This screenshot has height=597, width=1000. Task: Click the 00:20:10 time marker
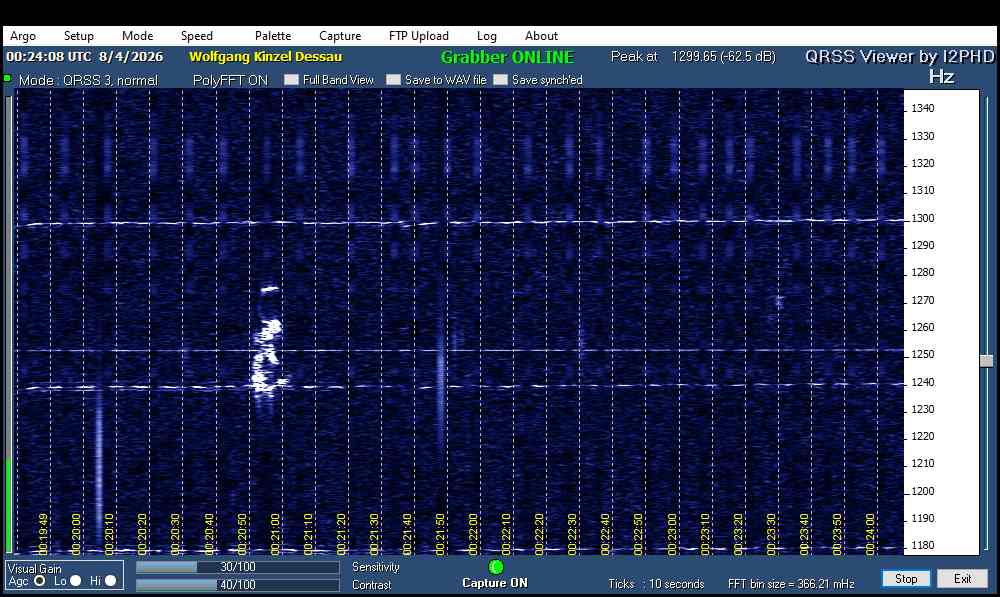tap(109, 534)
